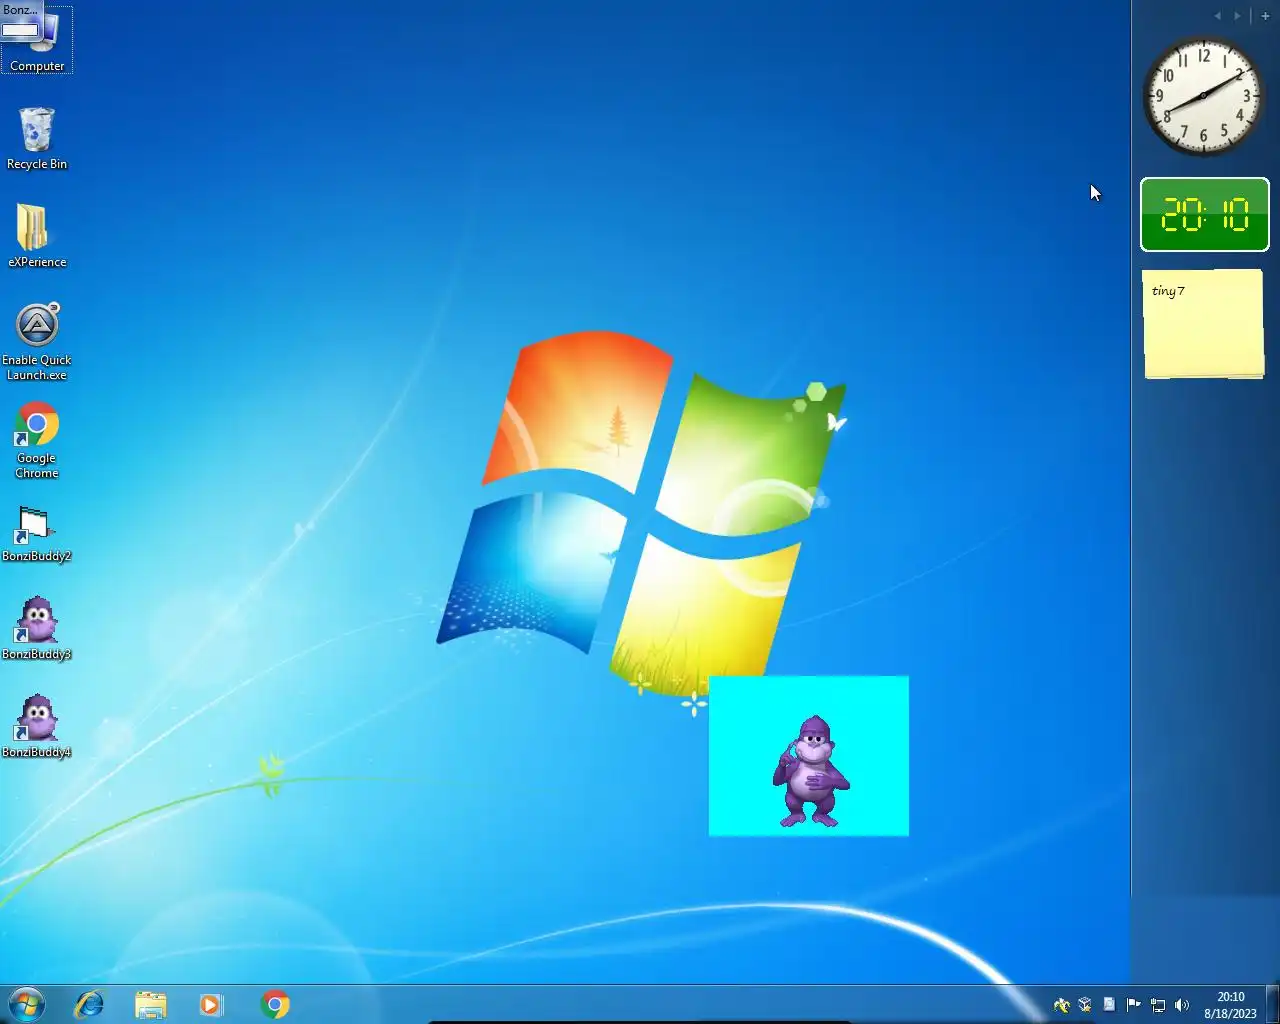1280x1024 pixels.
Task: Click the VirtualBox cube tray icon
Action: [1085, 1005]
